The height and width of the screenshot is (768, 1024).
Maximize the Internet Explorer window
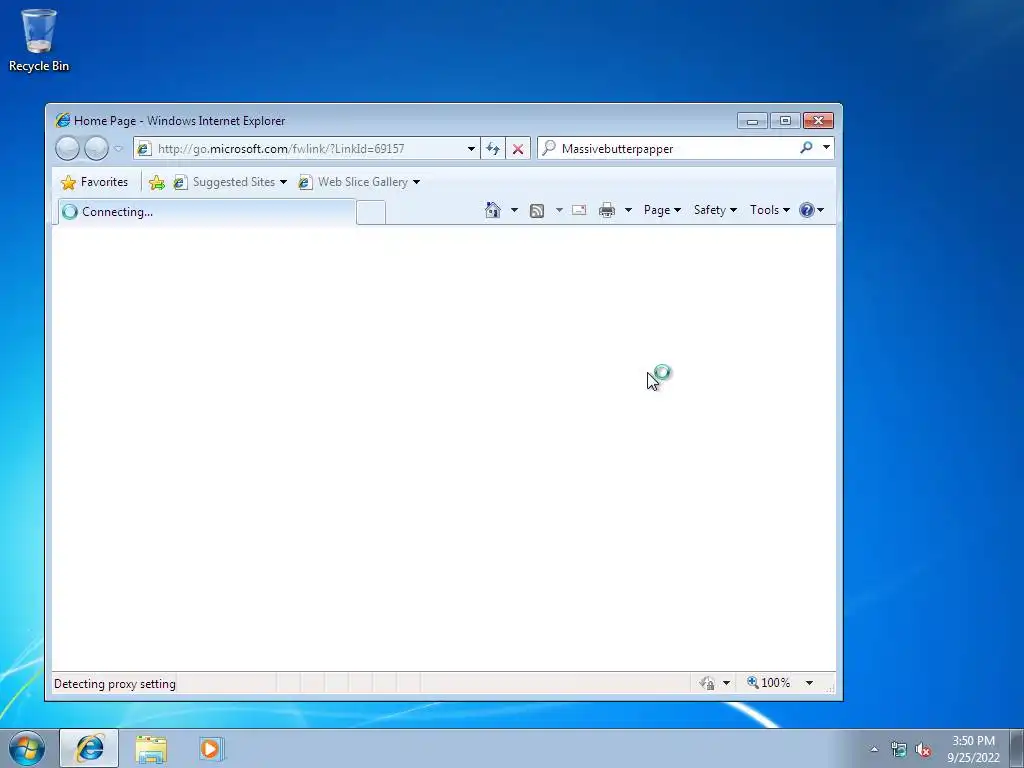785,121
